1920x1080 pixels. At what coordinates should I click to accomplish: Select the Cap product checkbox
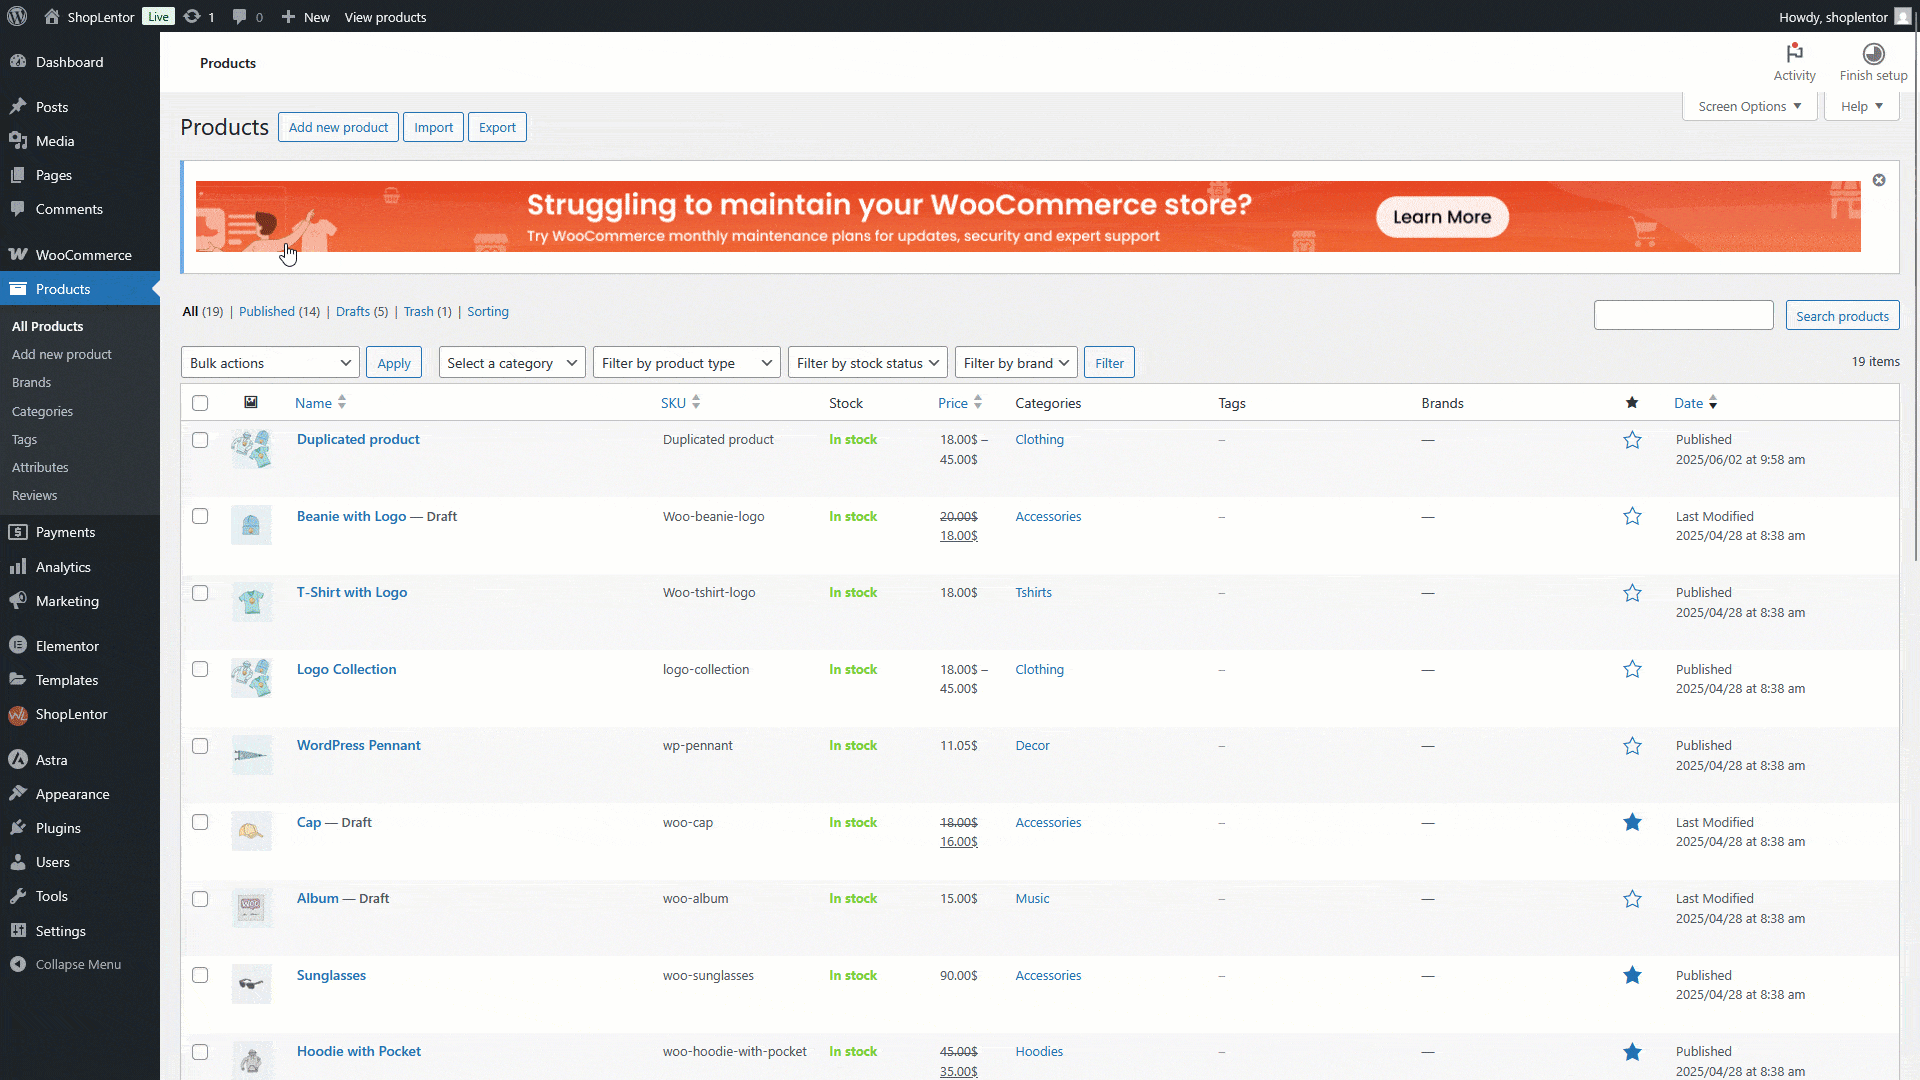click(x=200, y=822)
